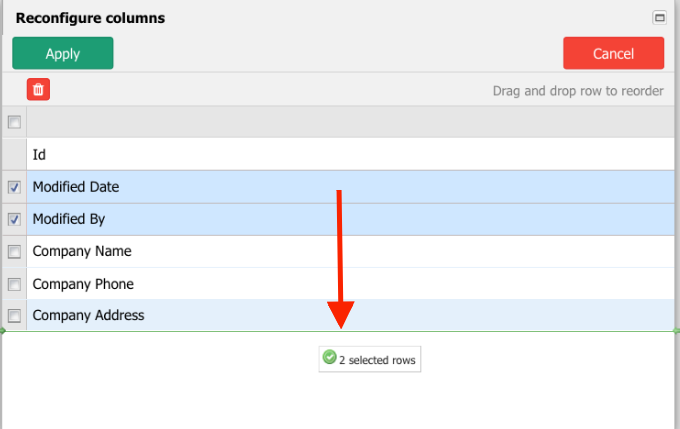Viewport: 680px width, 429px height.
Task: Select the Company Name row
Action: point(82,251)
